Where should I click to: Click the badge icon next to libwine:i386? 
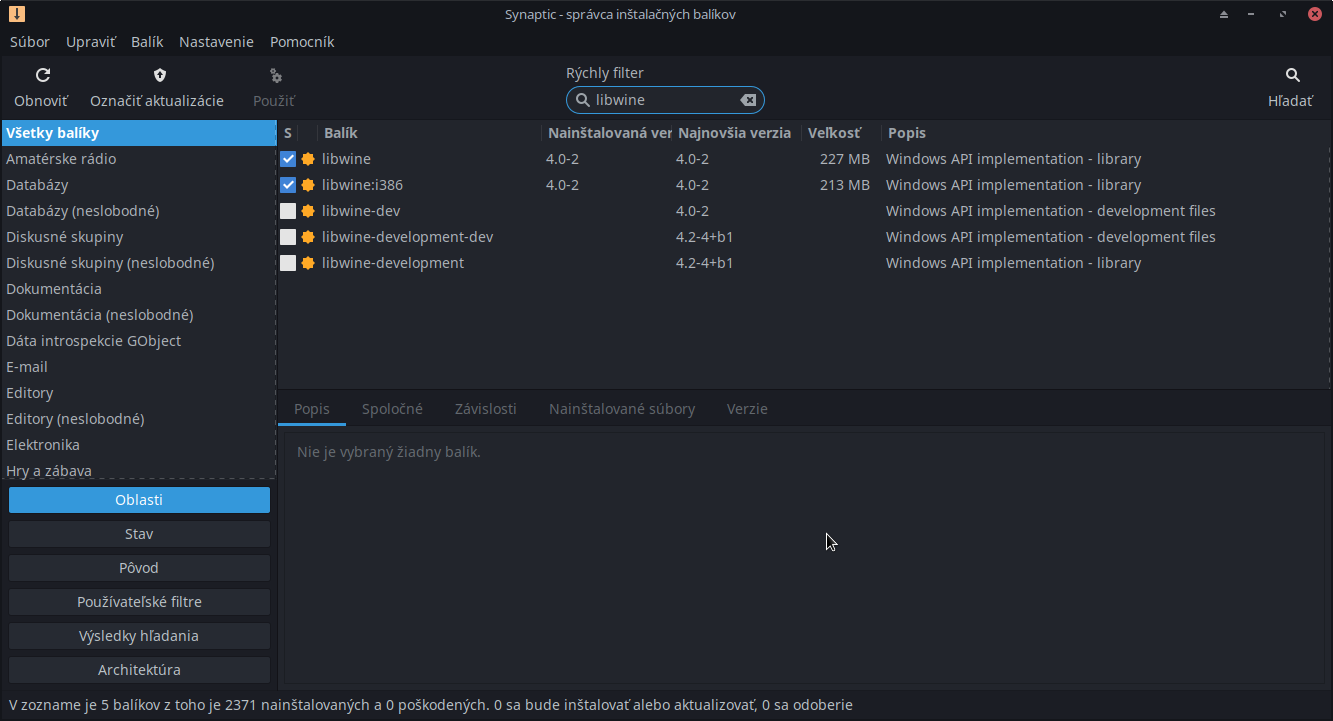(308, 185)
